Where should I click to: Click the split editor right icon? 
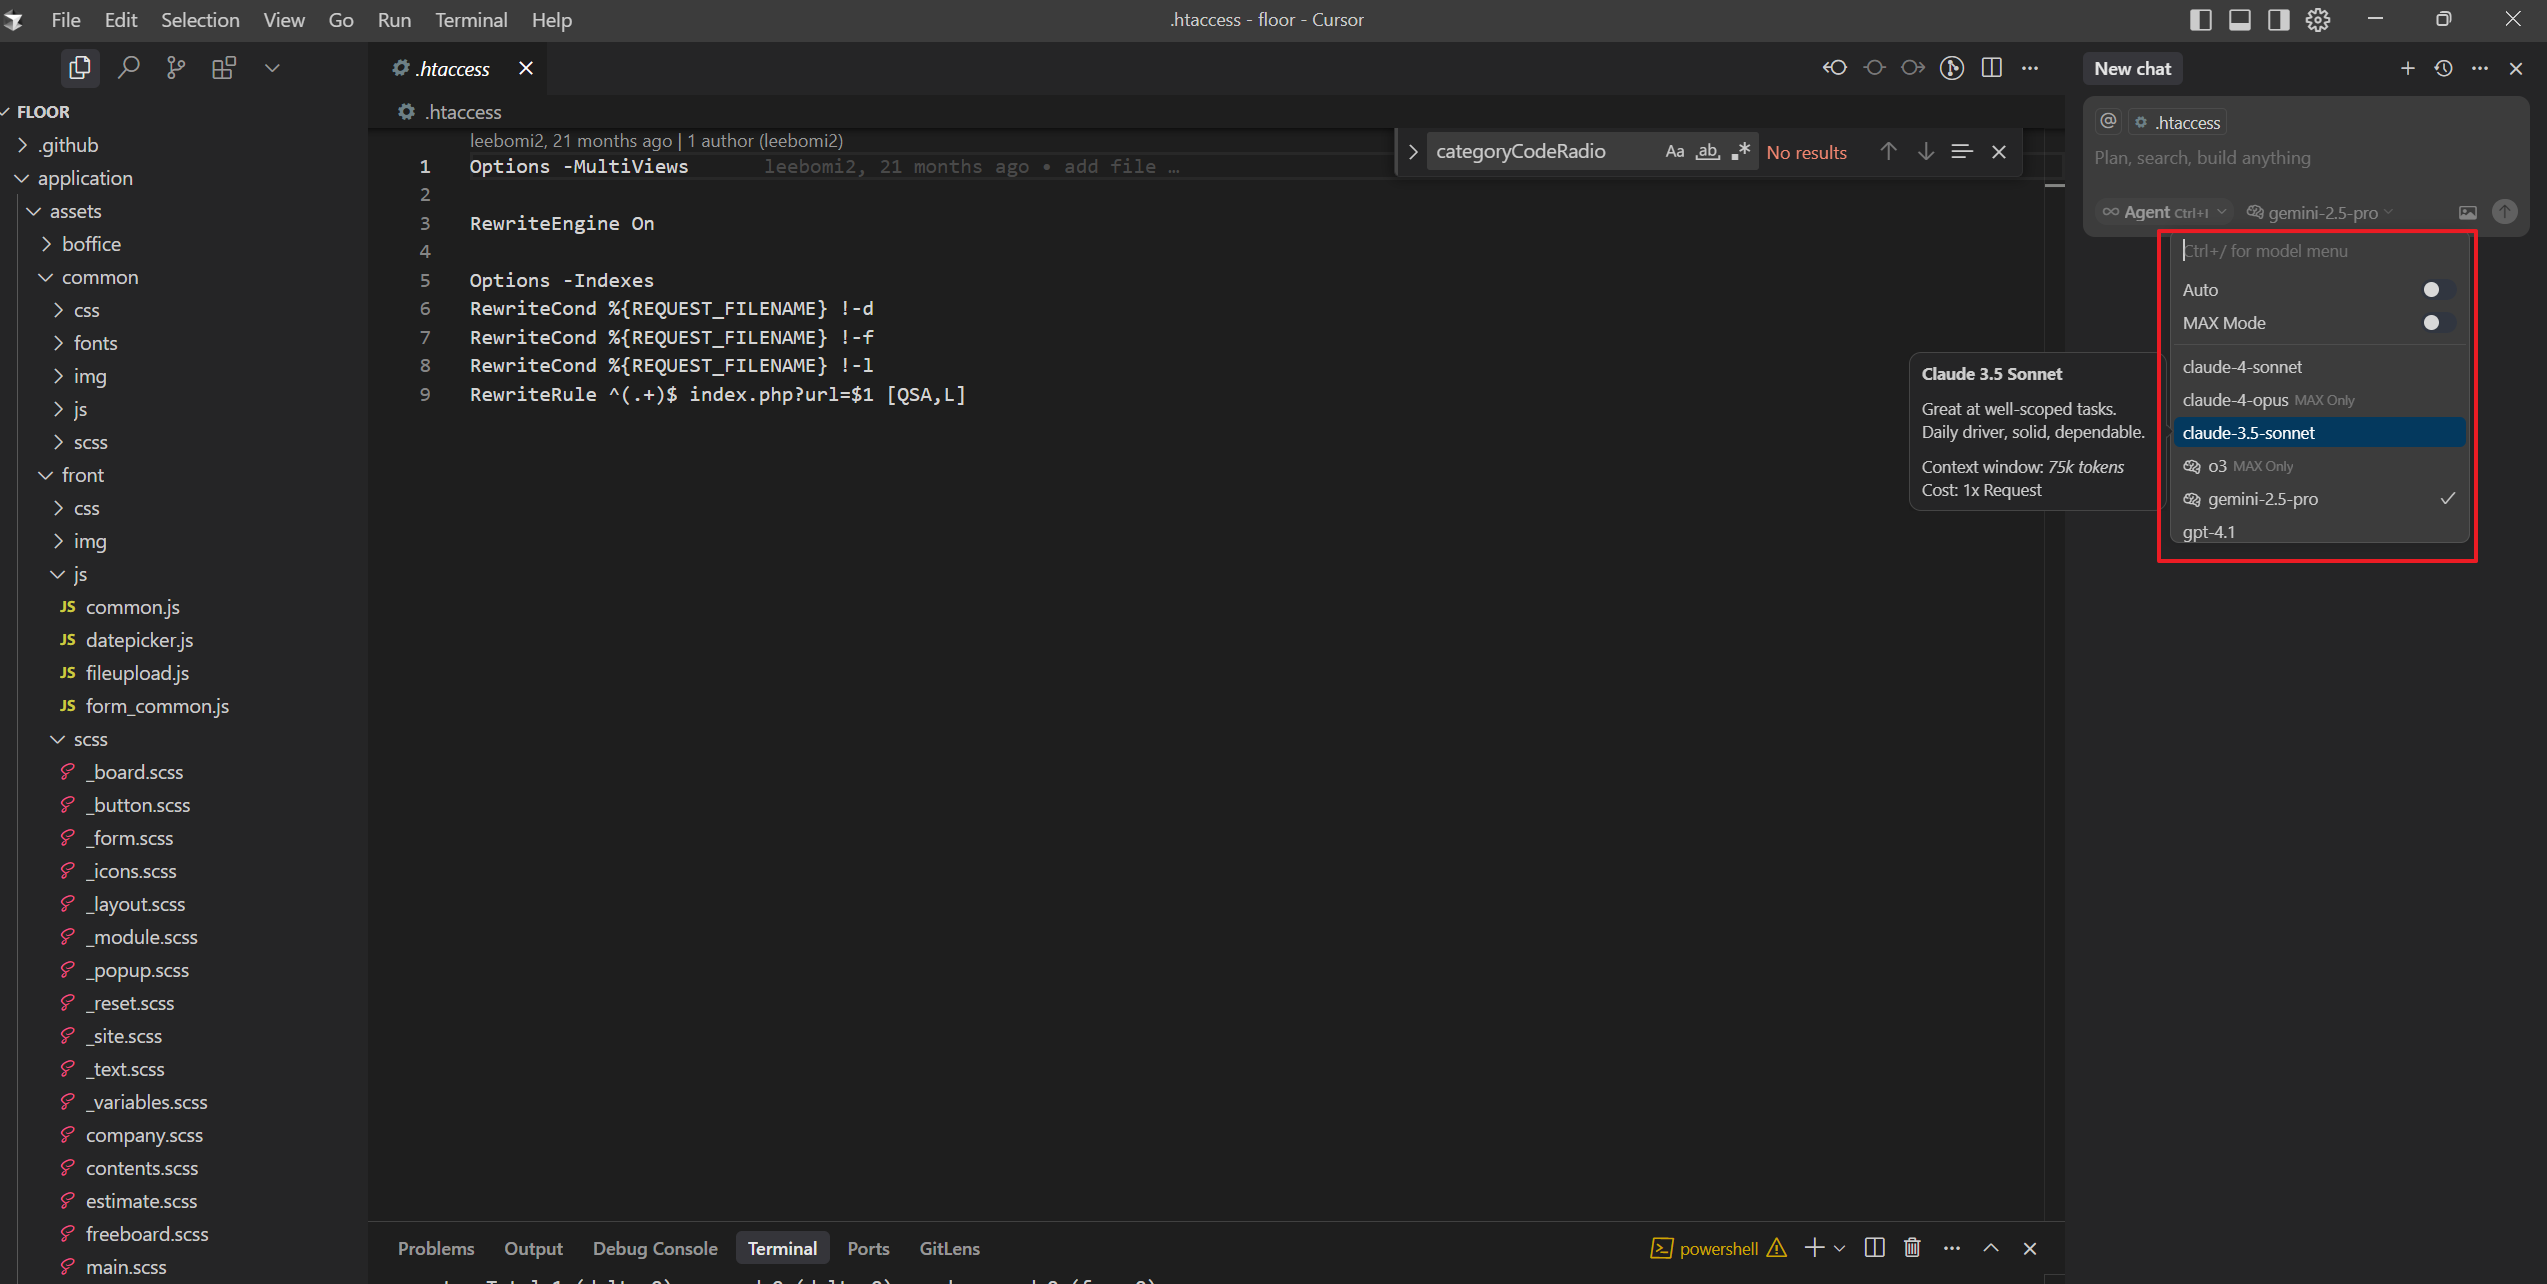pos(1991,68)
